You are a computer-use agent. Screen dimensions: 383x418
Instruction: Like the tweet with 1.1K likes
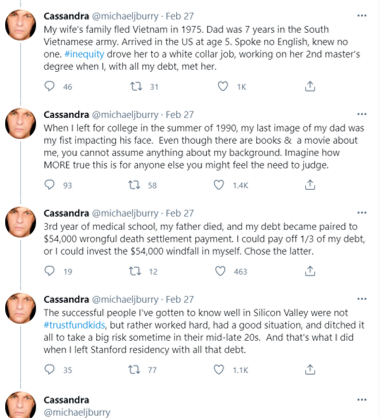219,370
